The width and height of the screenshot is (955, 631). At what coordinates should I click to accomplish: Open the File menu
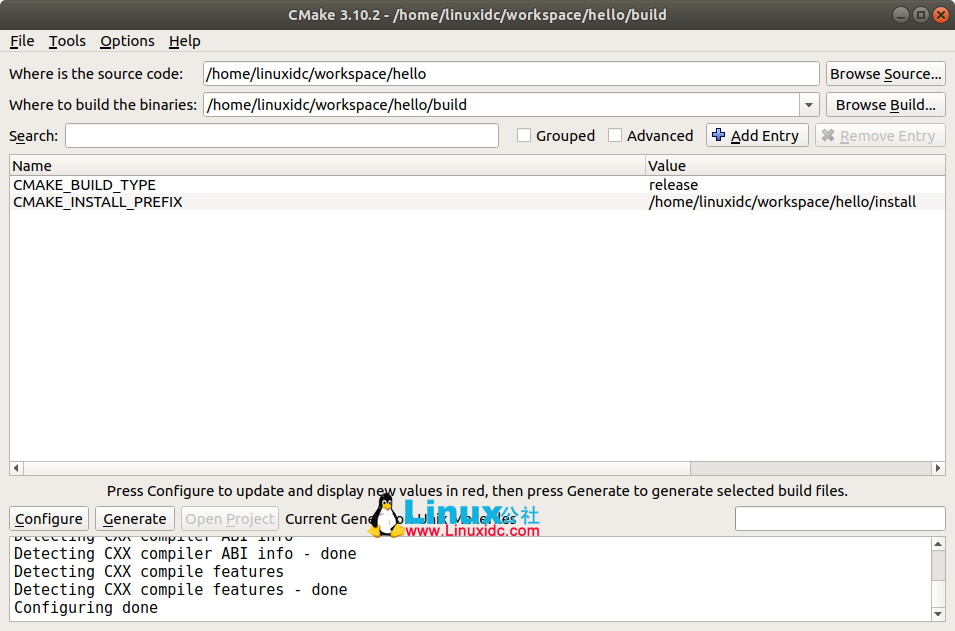coord(22,41)
